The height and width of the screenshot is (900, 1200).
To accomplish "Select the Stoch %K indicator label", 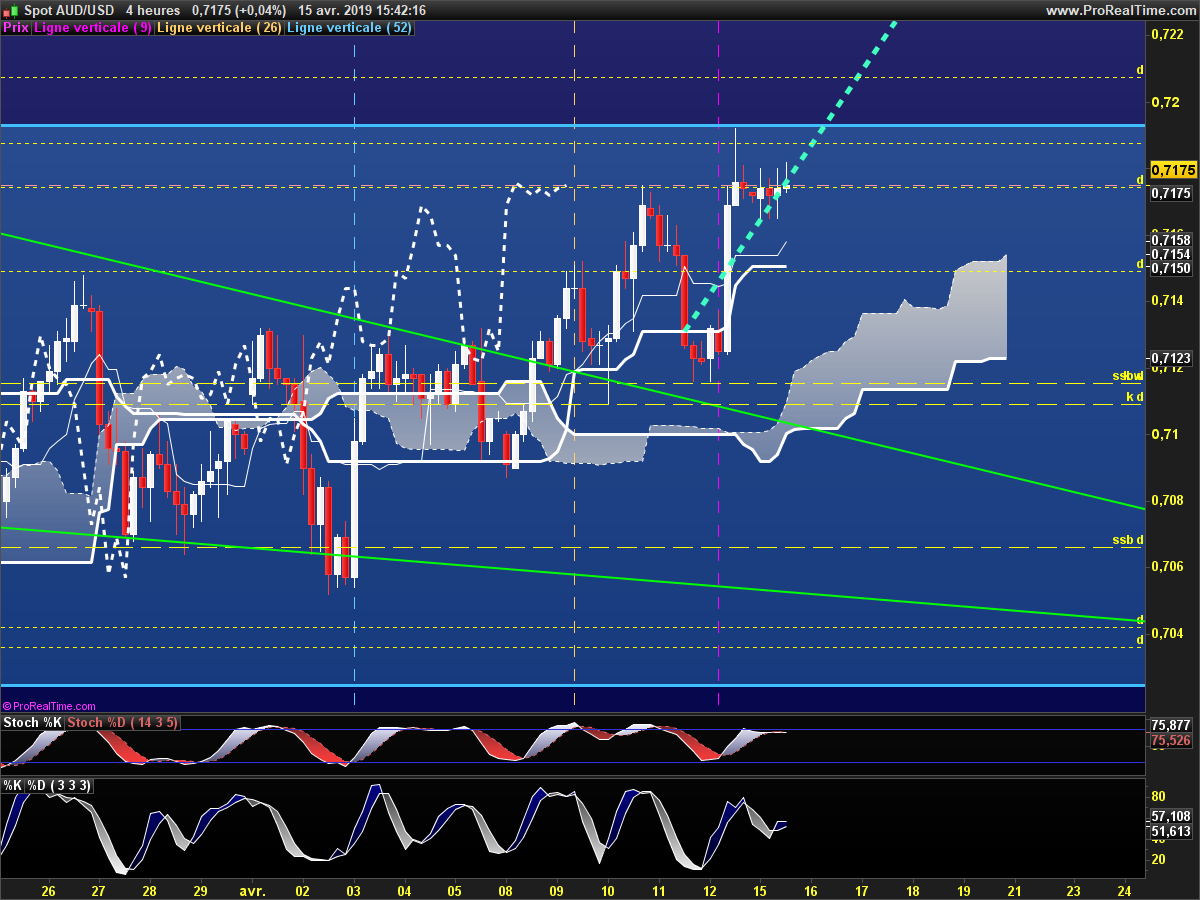I will click(x=33, y=723).
